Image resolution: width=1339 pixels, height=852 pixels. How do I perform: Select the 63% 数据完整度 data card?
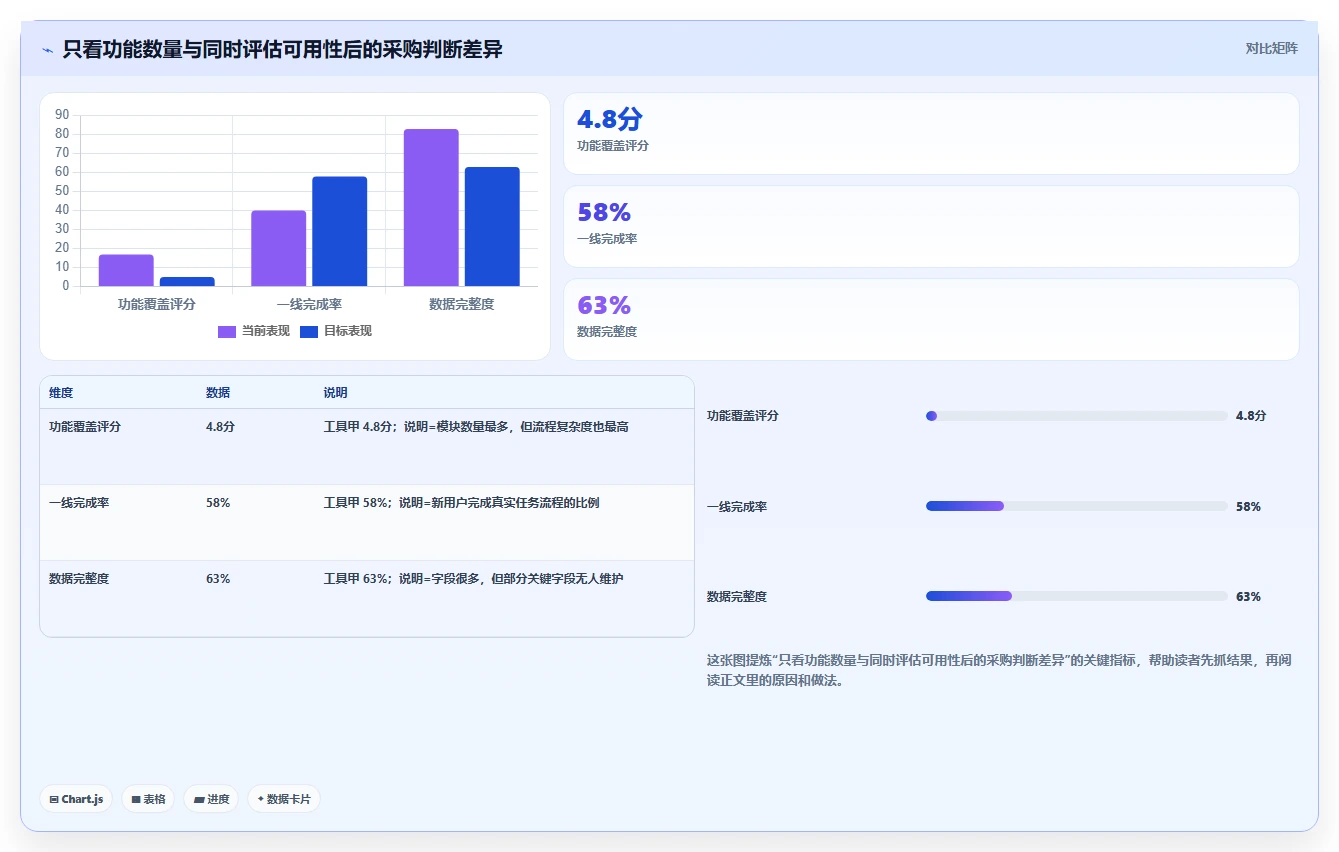point(931,320)
